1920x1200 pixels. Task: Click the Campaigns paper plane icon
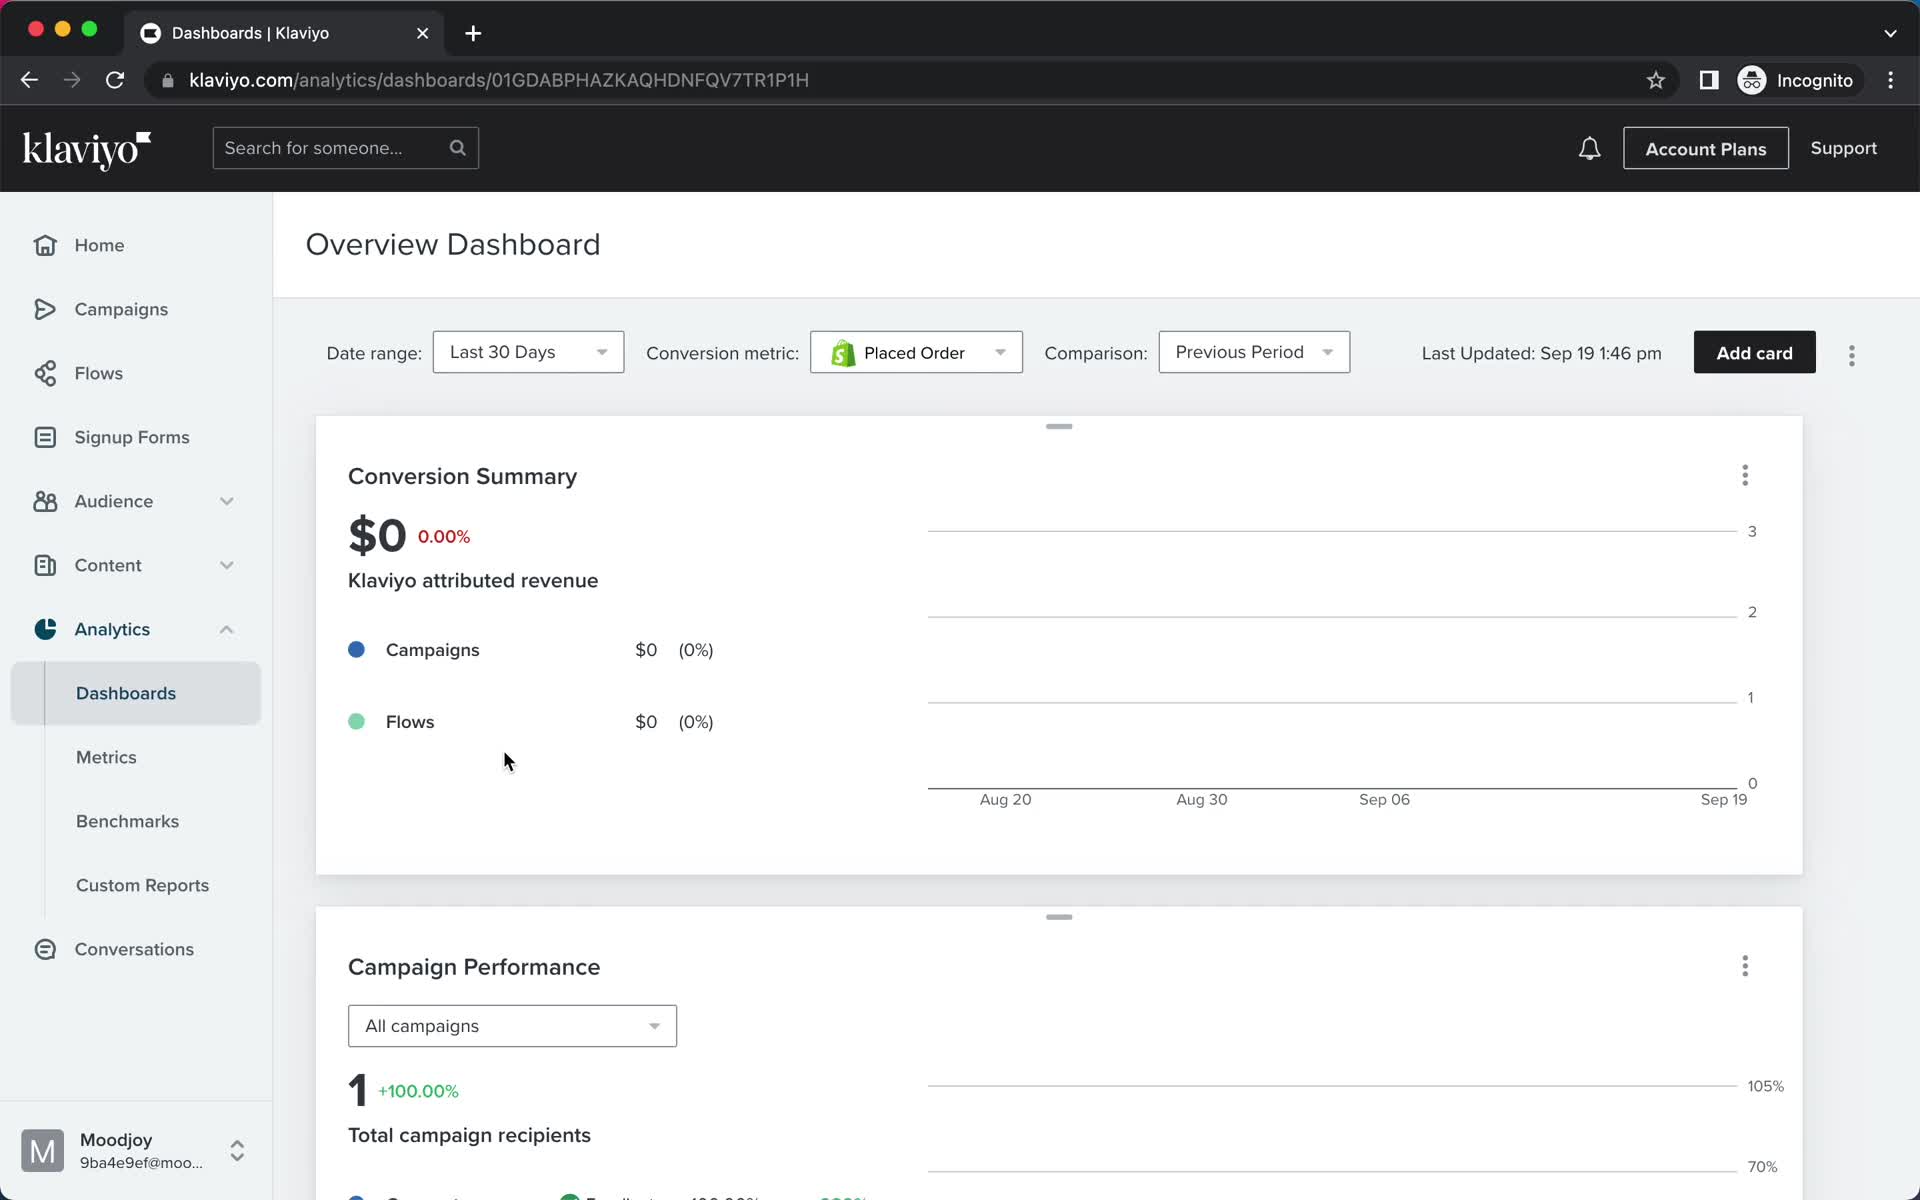pyautogui.click(x=45, y=309)
